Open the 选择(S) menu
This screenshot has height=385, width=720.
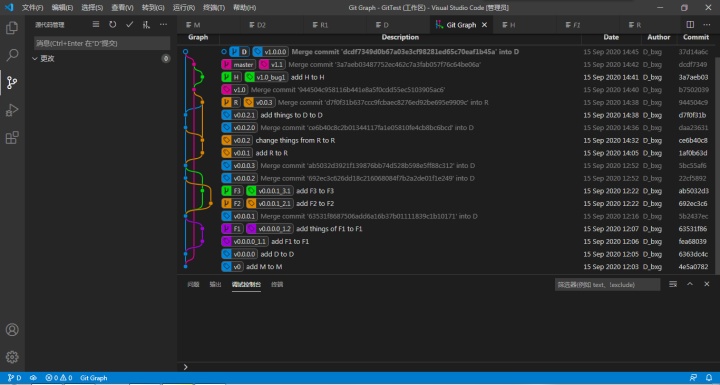click(92, 8)
